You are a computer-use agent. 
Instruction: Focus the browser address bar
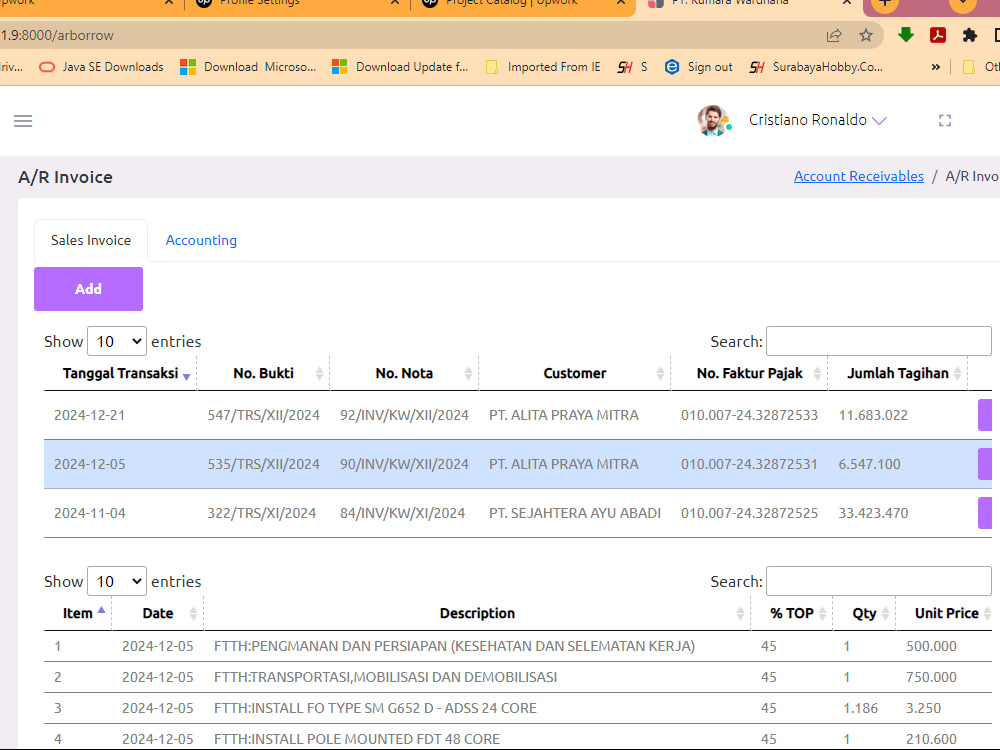coord(408,36)
